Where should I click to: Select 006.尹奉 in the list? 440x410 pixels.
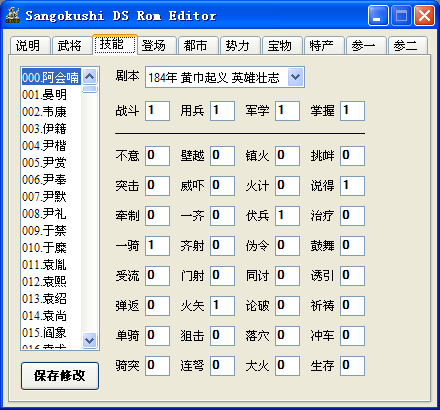(51, 179)
